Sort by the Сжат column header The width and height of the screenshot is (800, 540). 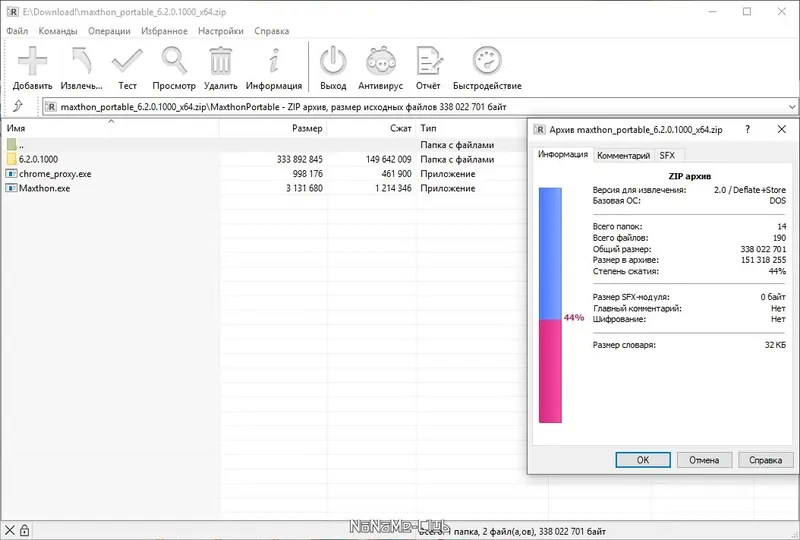[371, 128]
